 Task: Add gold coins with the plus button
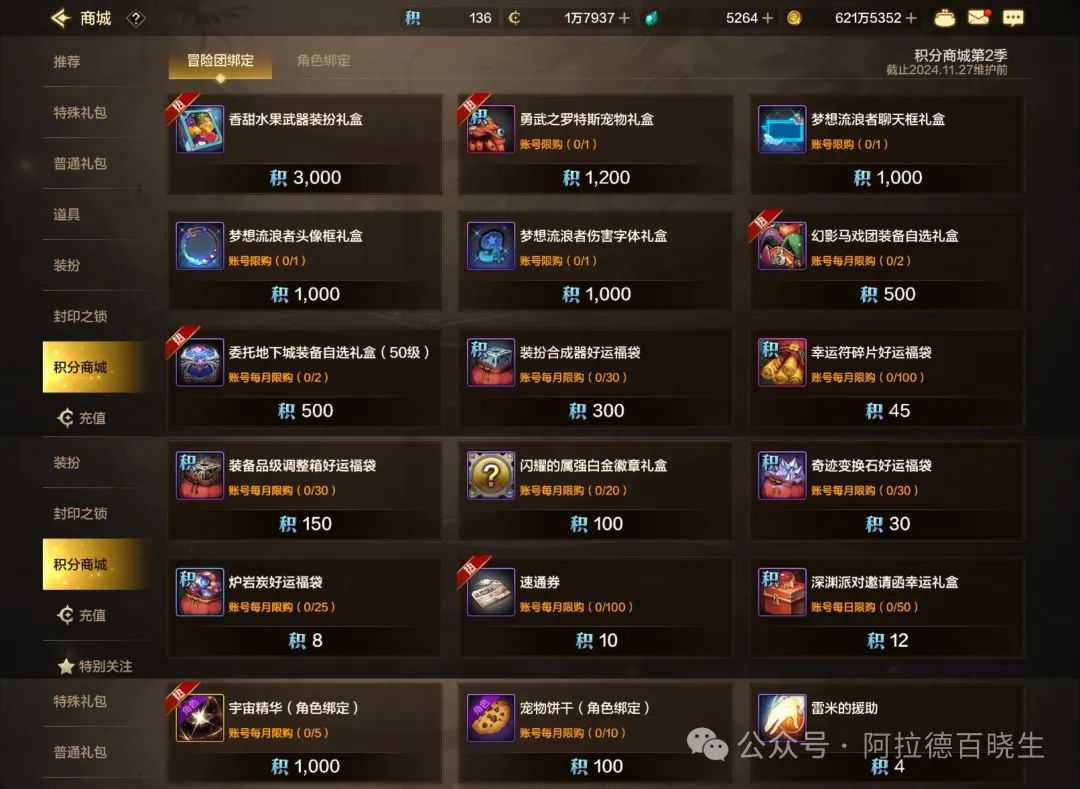pyautogui.click(x=911, y=19)
